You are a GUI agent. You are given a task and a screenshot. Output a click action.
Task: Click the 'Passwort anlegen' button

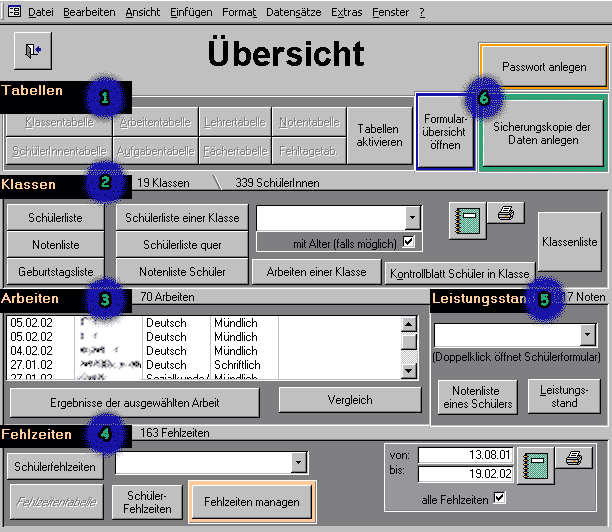(543, 67)
